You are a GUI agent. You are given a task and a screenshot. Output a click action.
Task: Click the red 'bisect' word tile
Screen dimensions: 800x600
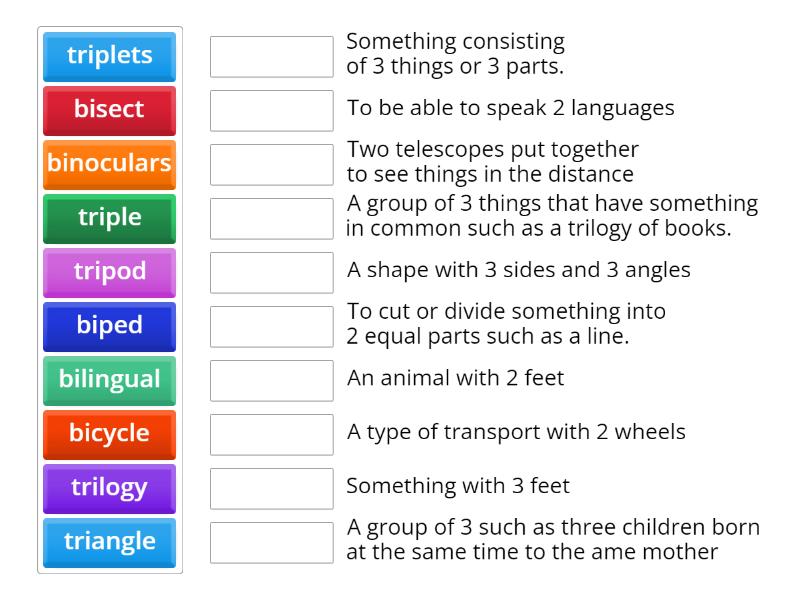[110, 110]
